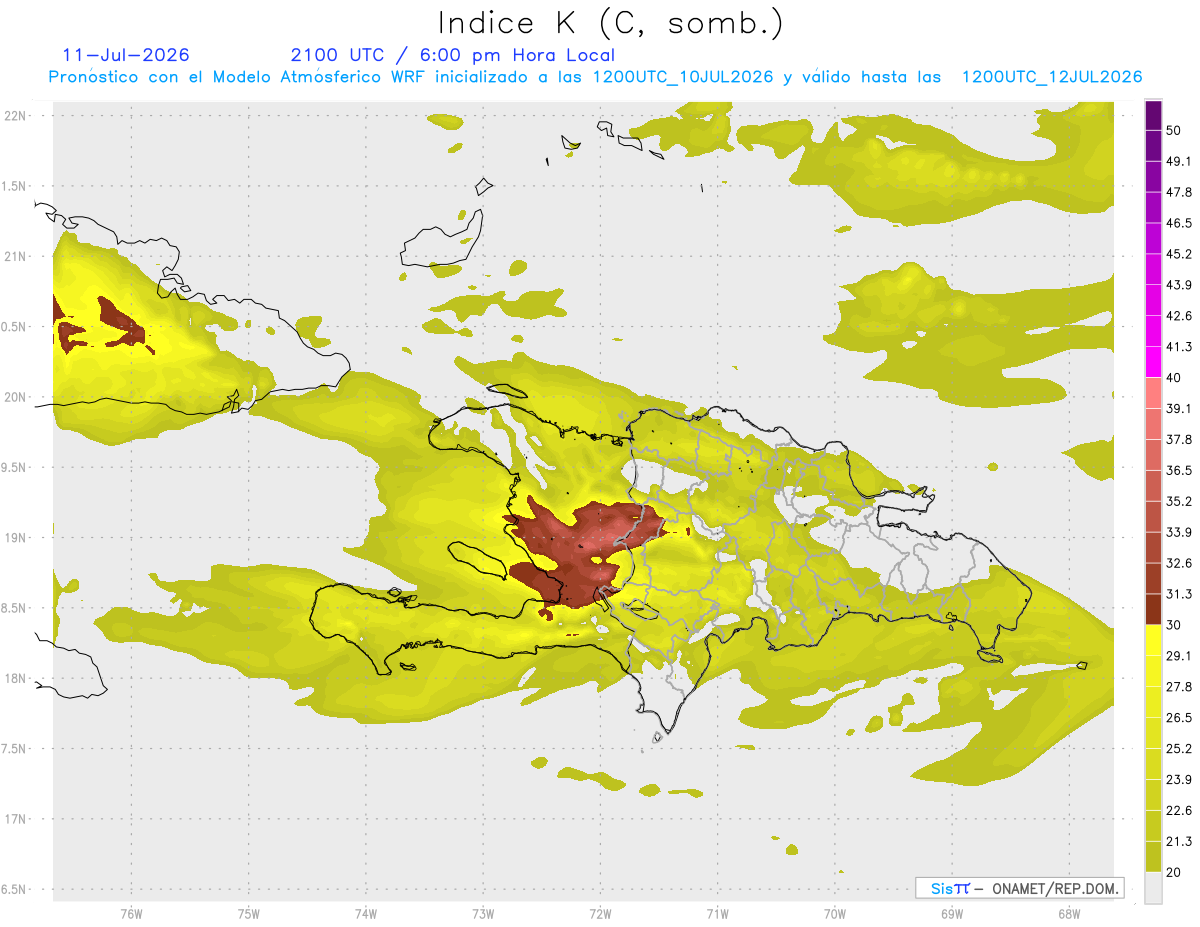Click the '32.6' color scale value

[1179, 563]
